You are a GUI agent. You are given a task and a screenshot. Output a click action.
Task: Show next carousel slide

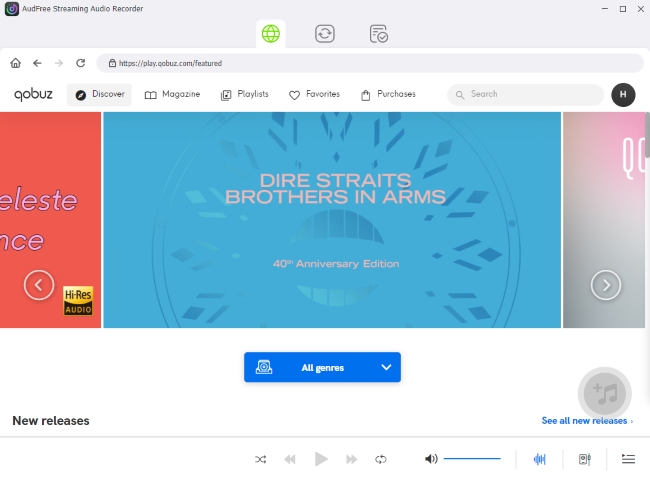pyautogui.click(x=606, y=285)
